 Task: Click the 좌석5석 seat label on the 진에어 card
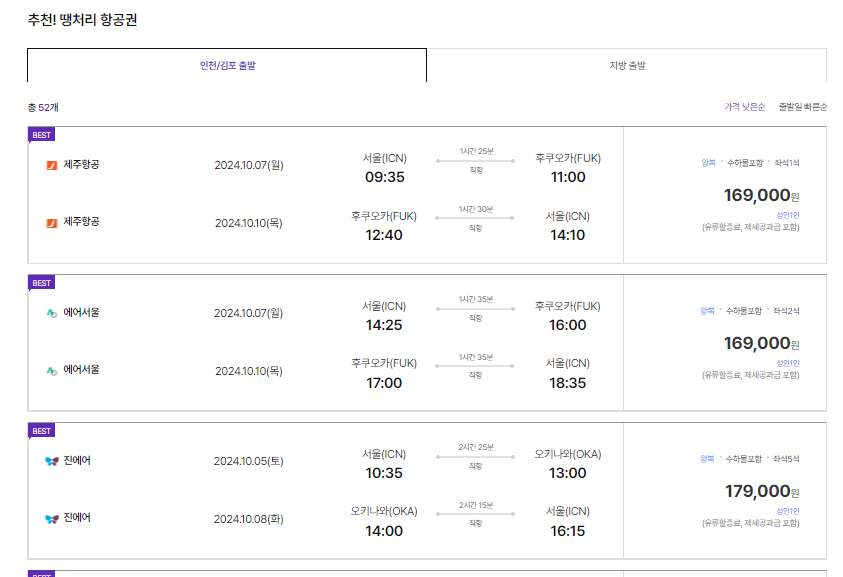tap(787, 459)
